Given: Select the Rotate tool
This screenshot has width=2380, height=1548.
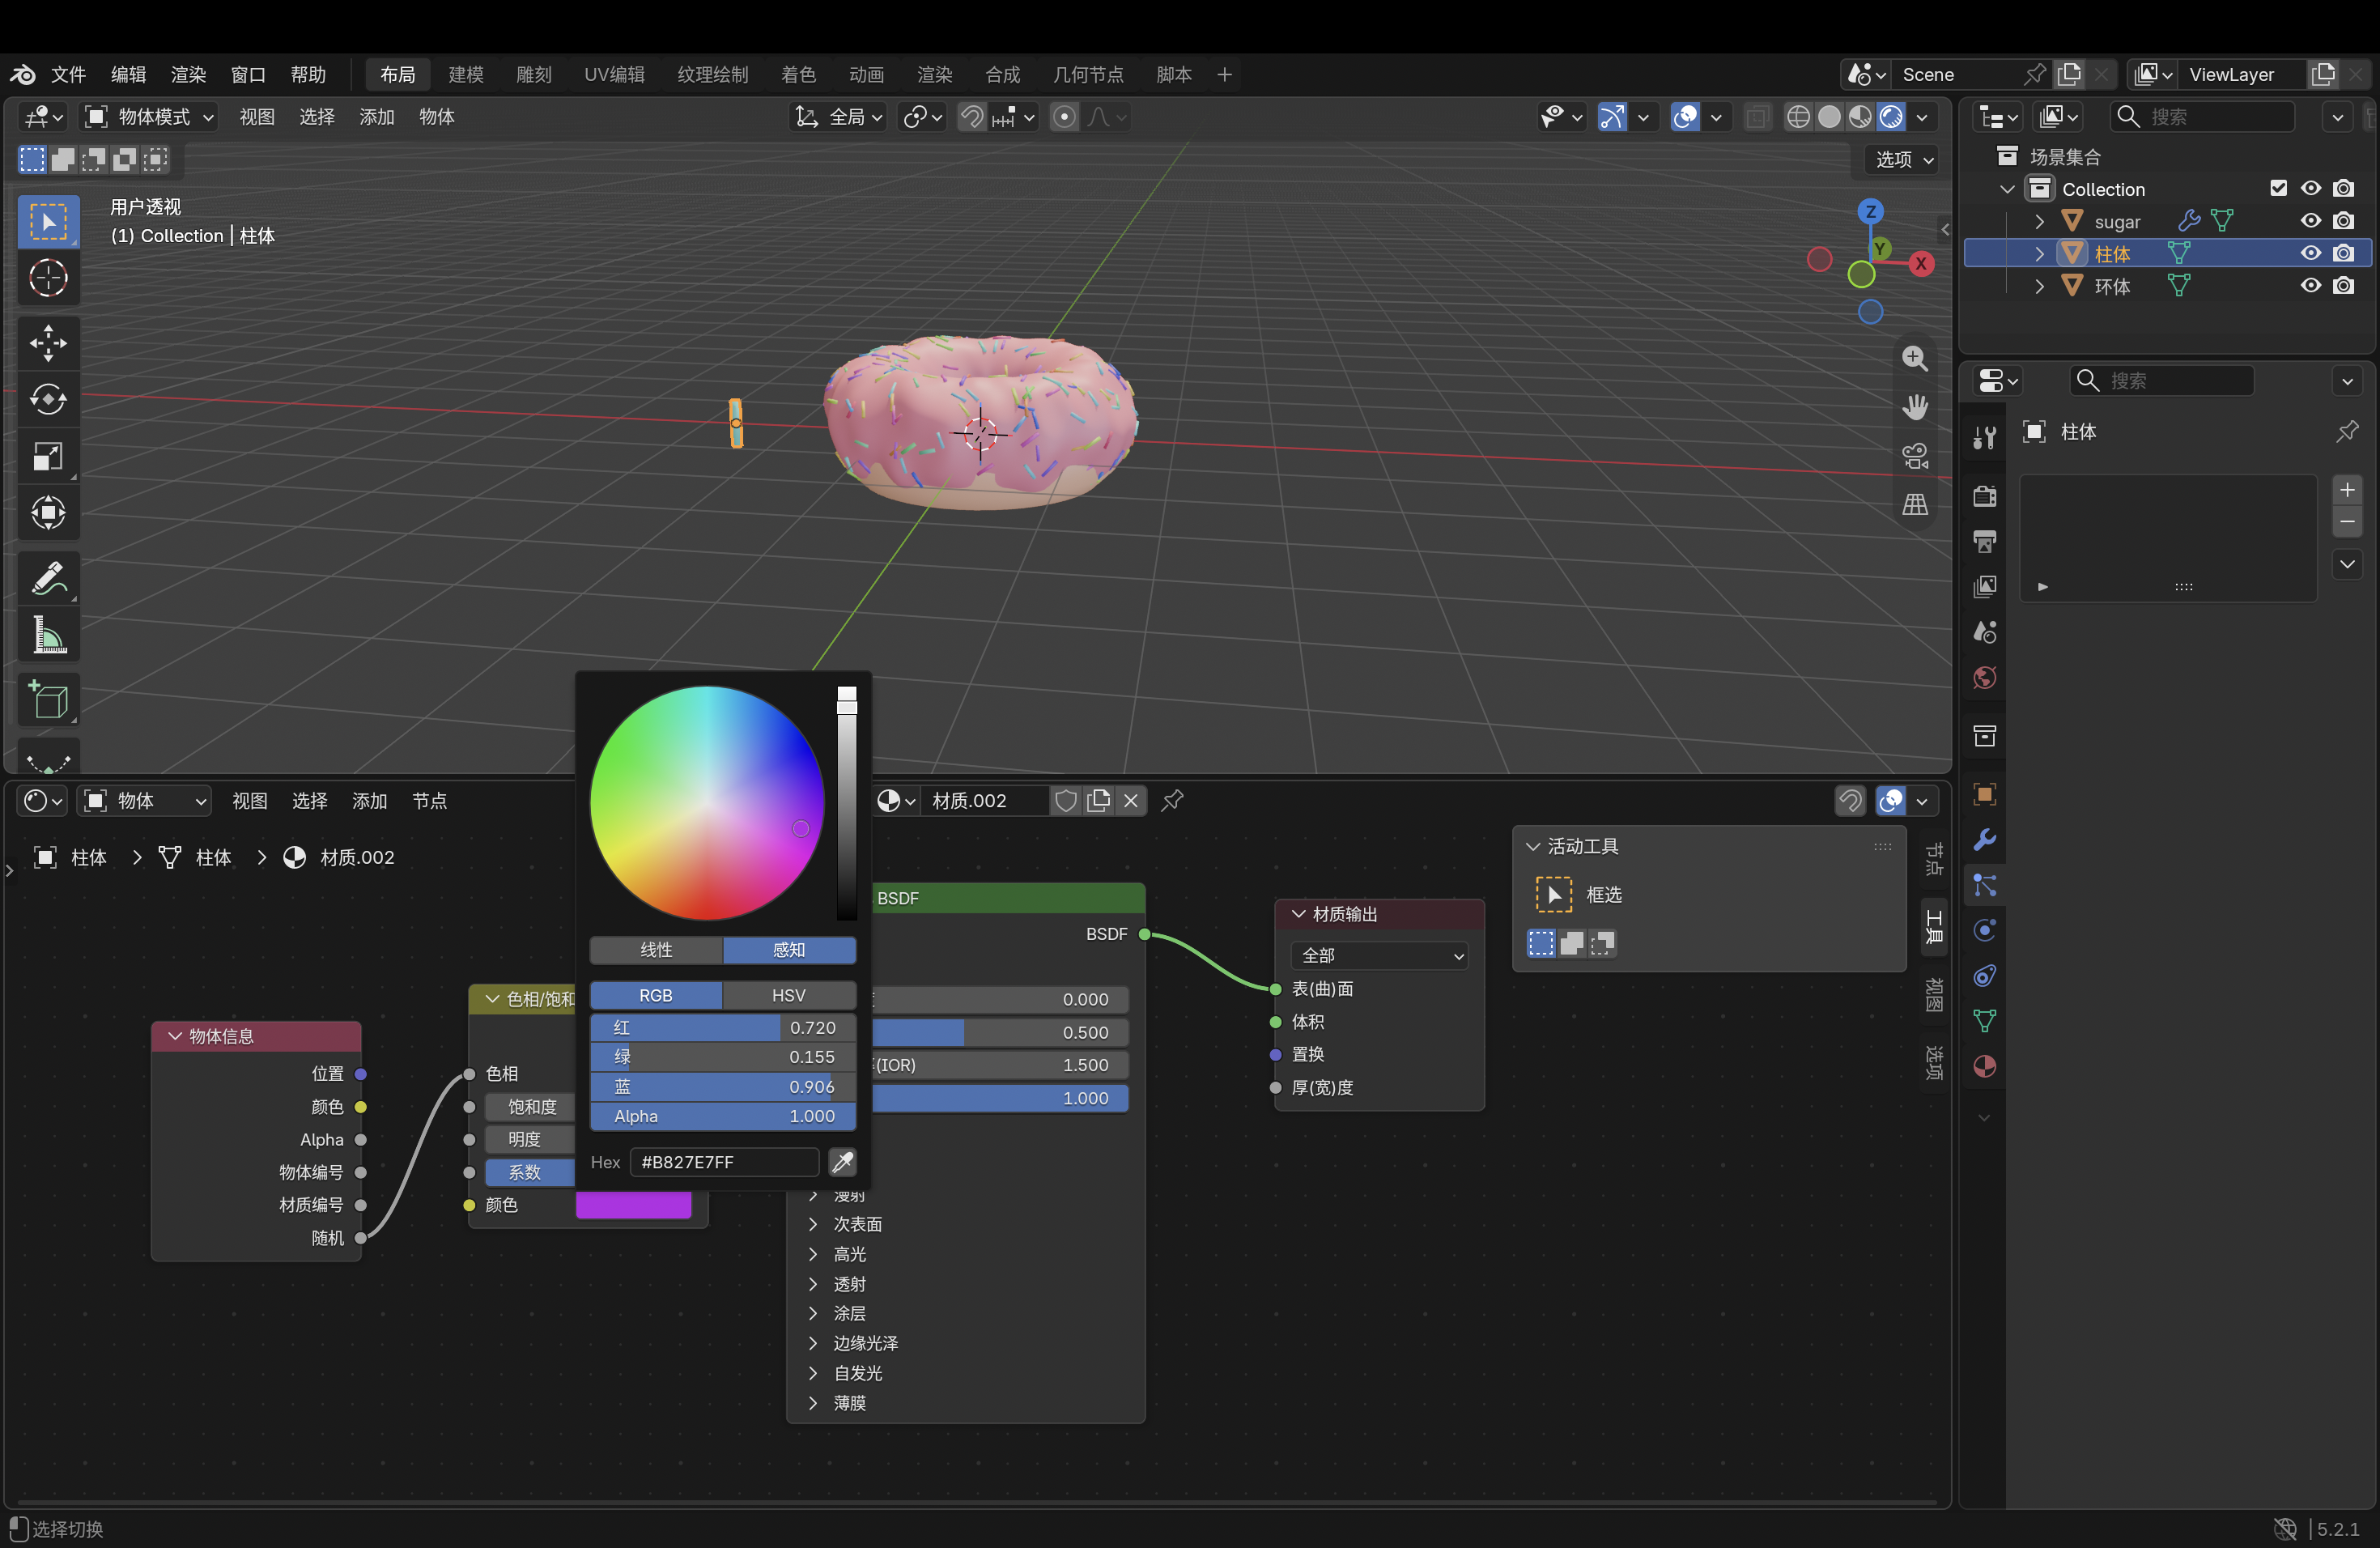Looking at the screenshot, I should (x=48, y=400).
